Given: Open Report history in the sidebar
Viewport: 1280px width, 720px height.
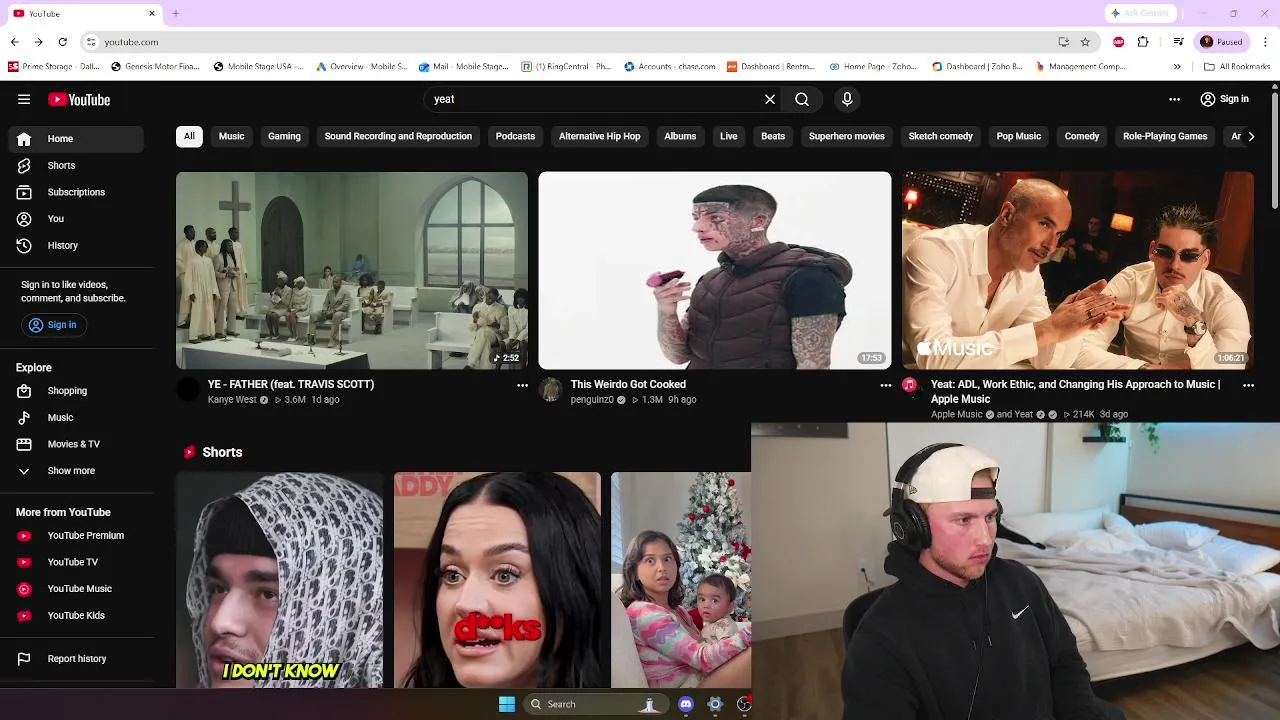Looking at the screenshot, I should [76, 659].
